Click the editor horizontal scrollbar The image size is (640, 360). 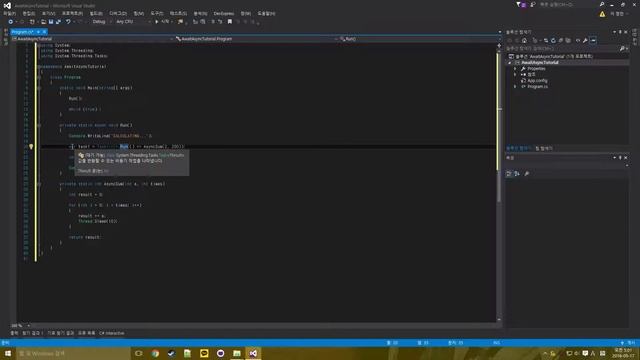point(265,326)
